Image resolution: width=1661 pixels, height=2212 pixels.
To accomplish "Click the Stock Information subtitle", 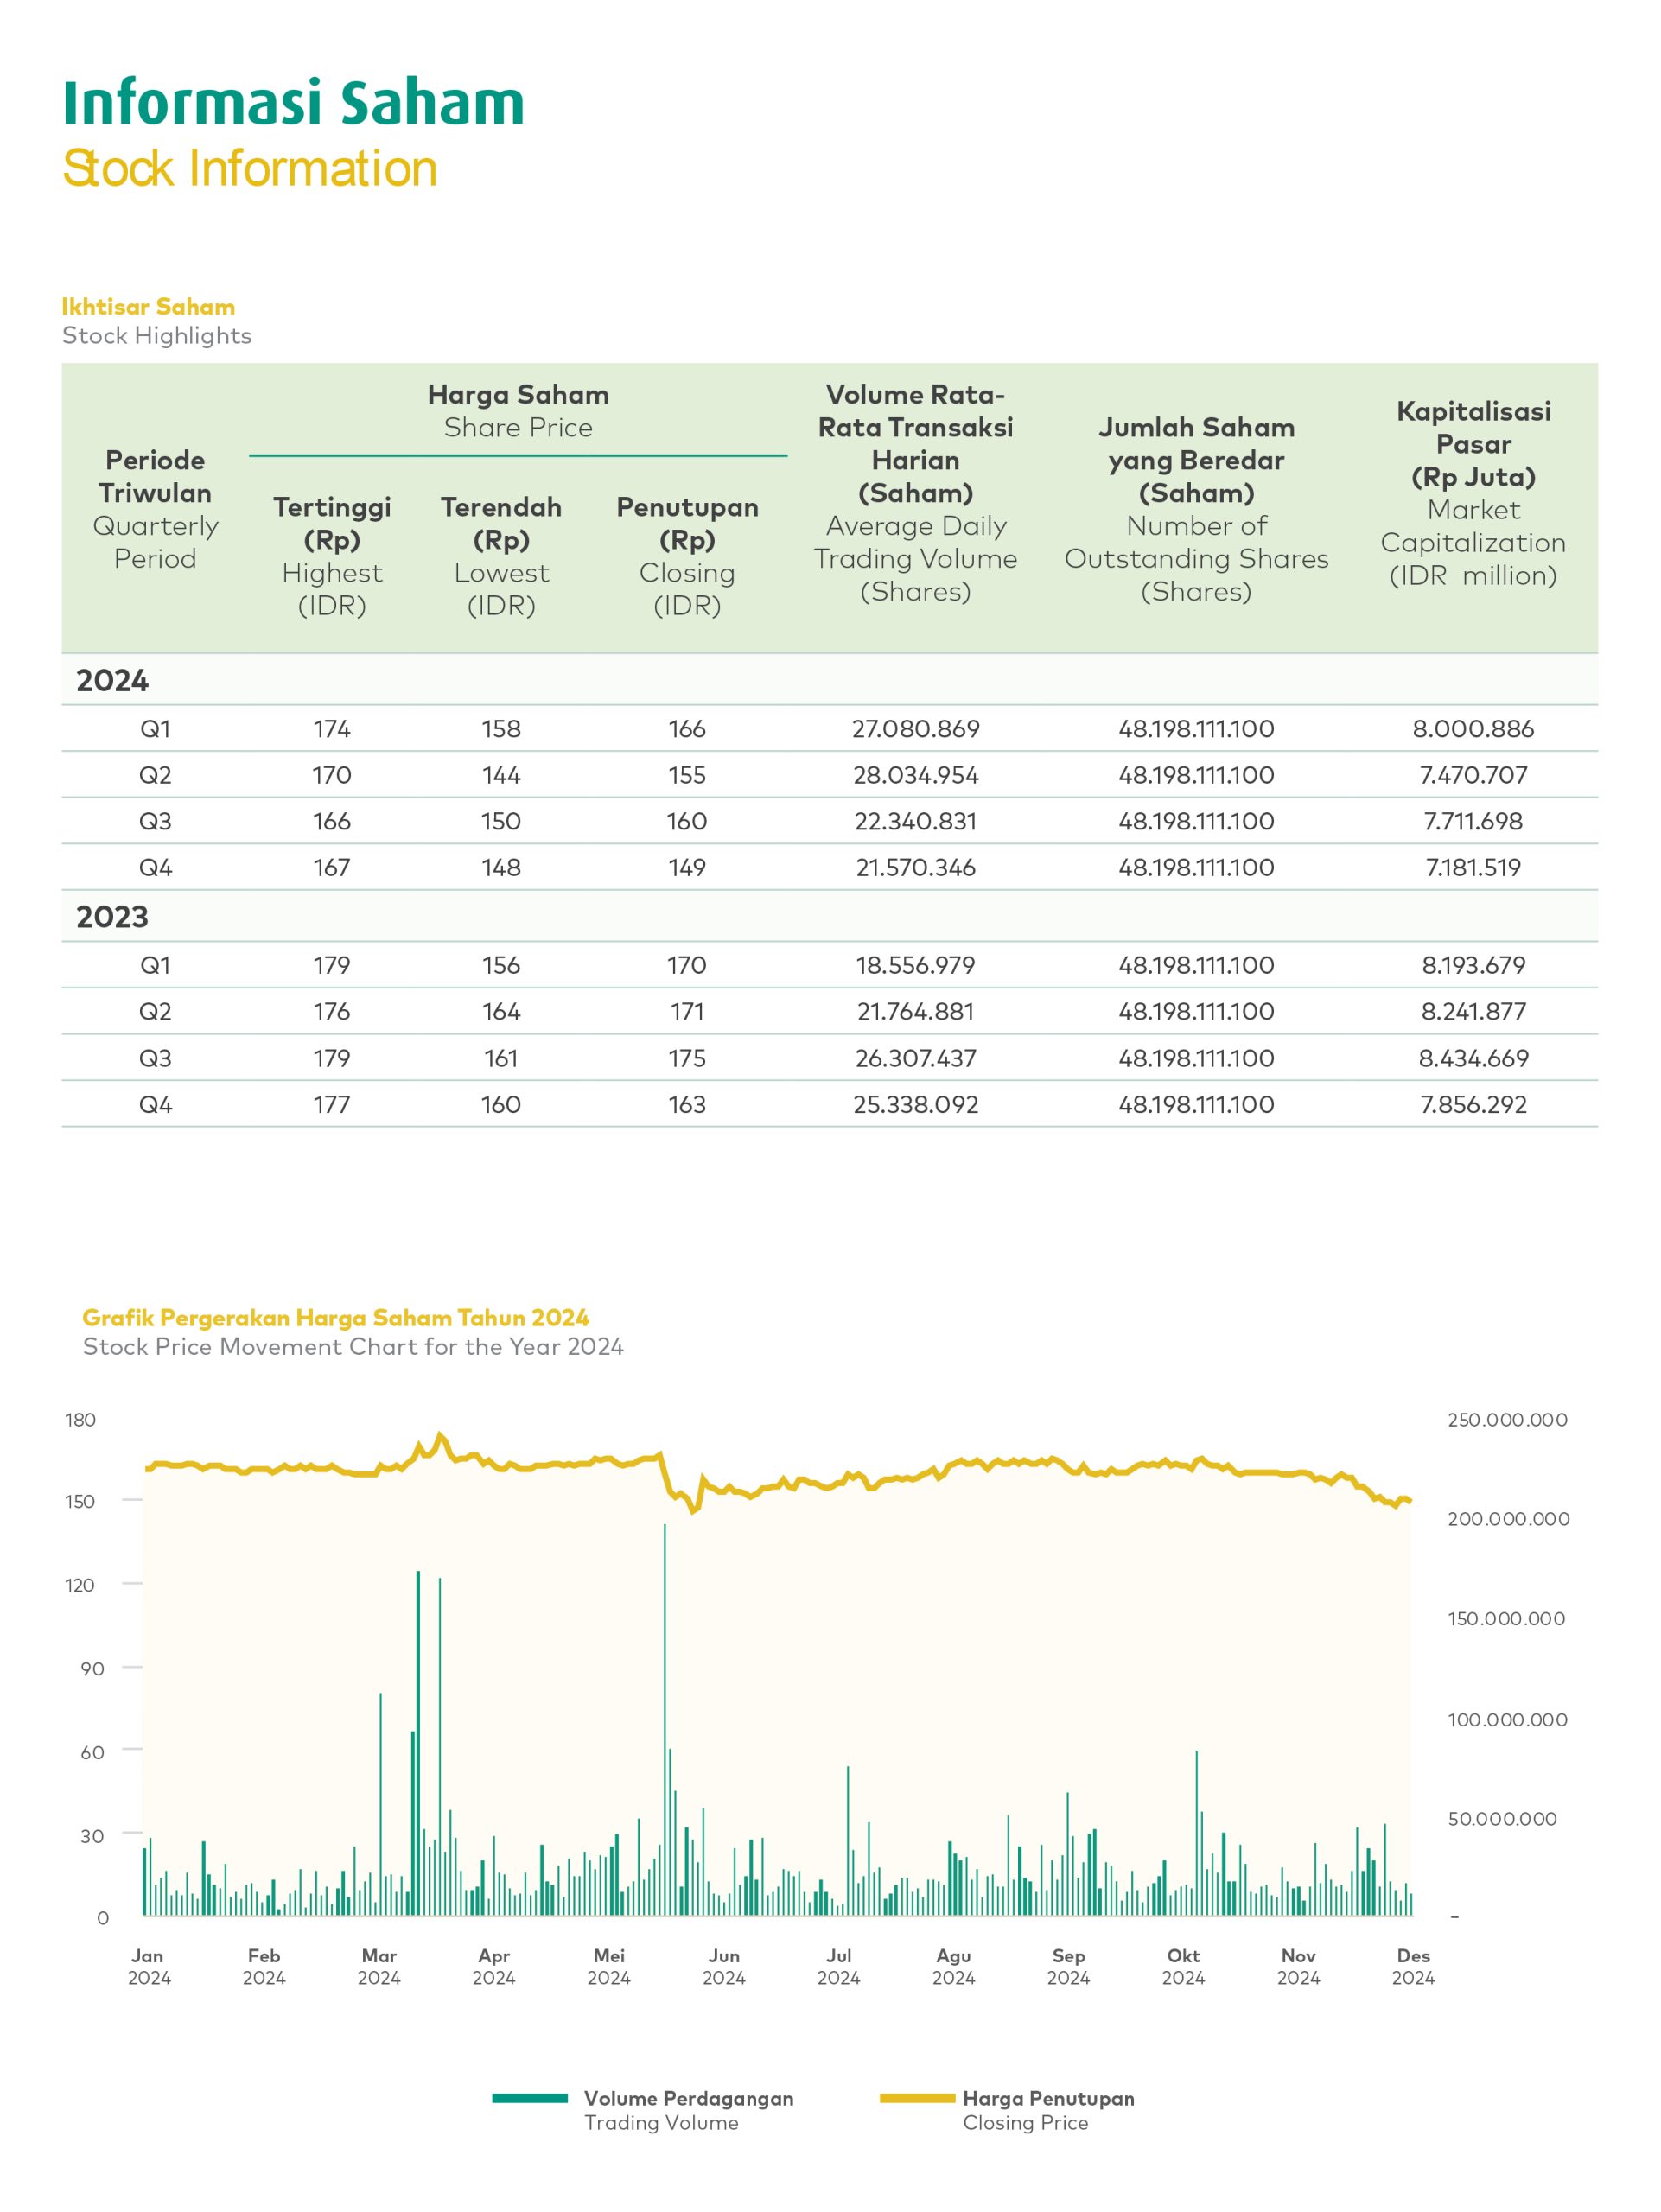I will (250, 169).
